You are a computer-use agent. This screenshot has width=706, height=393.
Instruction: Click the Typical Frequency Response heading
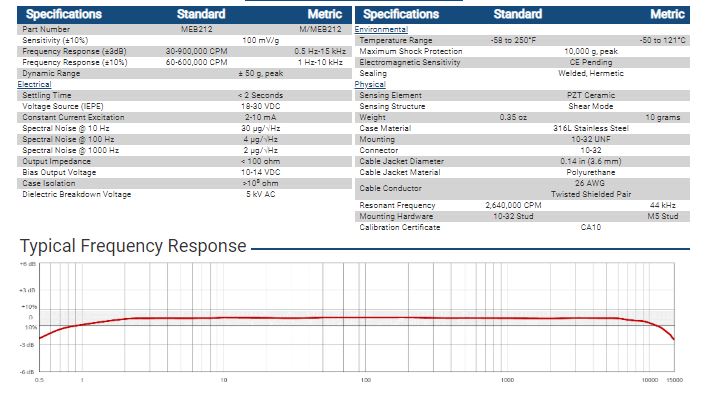tap(133, 246)
